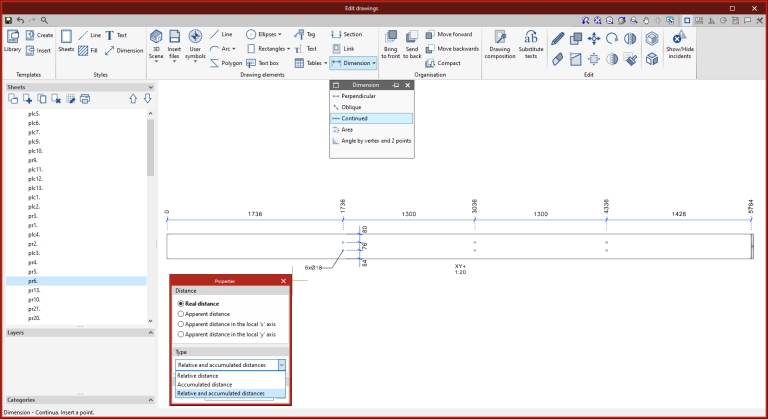Image resolution: width=768 pixels, height=419 pixels.
Task: Select the Move tool with four arrows
Action: click(594, 38)
